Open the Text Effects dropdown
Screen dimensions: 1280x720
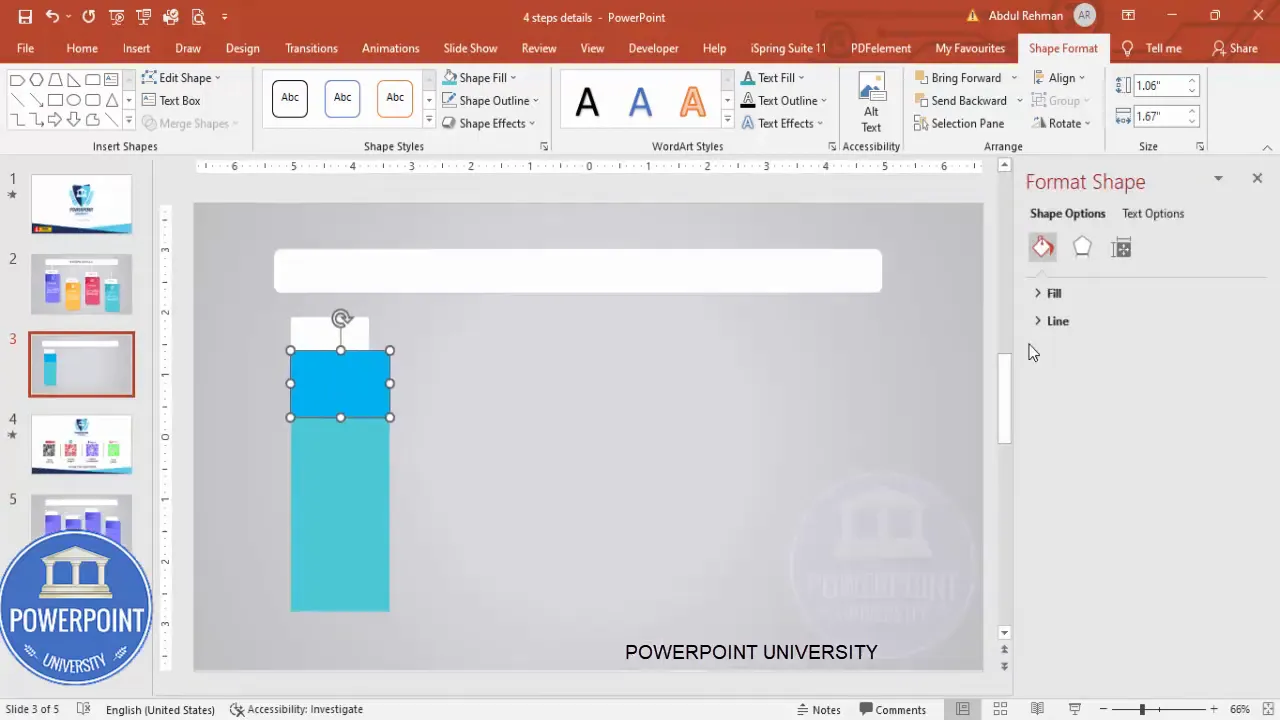[782, 123]
